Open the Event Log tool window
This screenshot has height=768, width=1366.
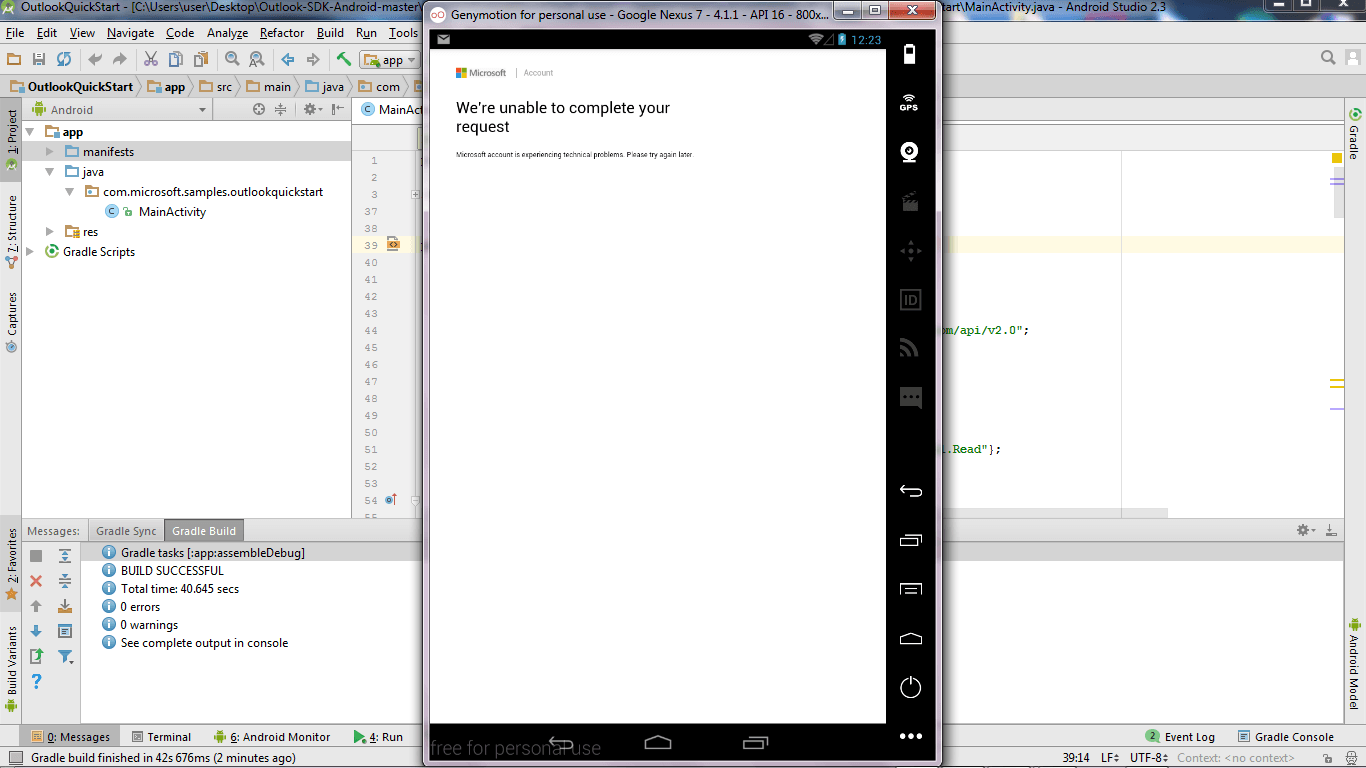1181,737
